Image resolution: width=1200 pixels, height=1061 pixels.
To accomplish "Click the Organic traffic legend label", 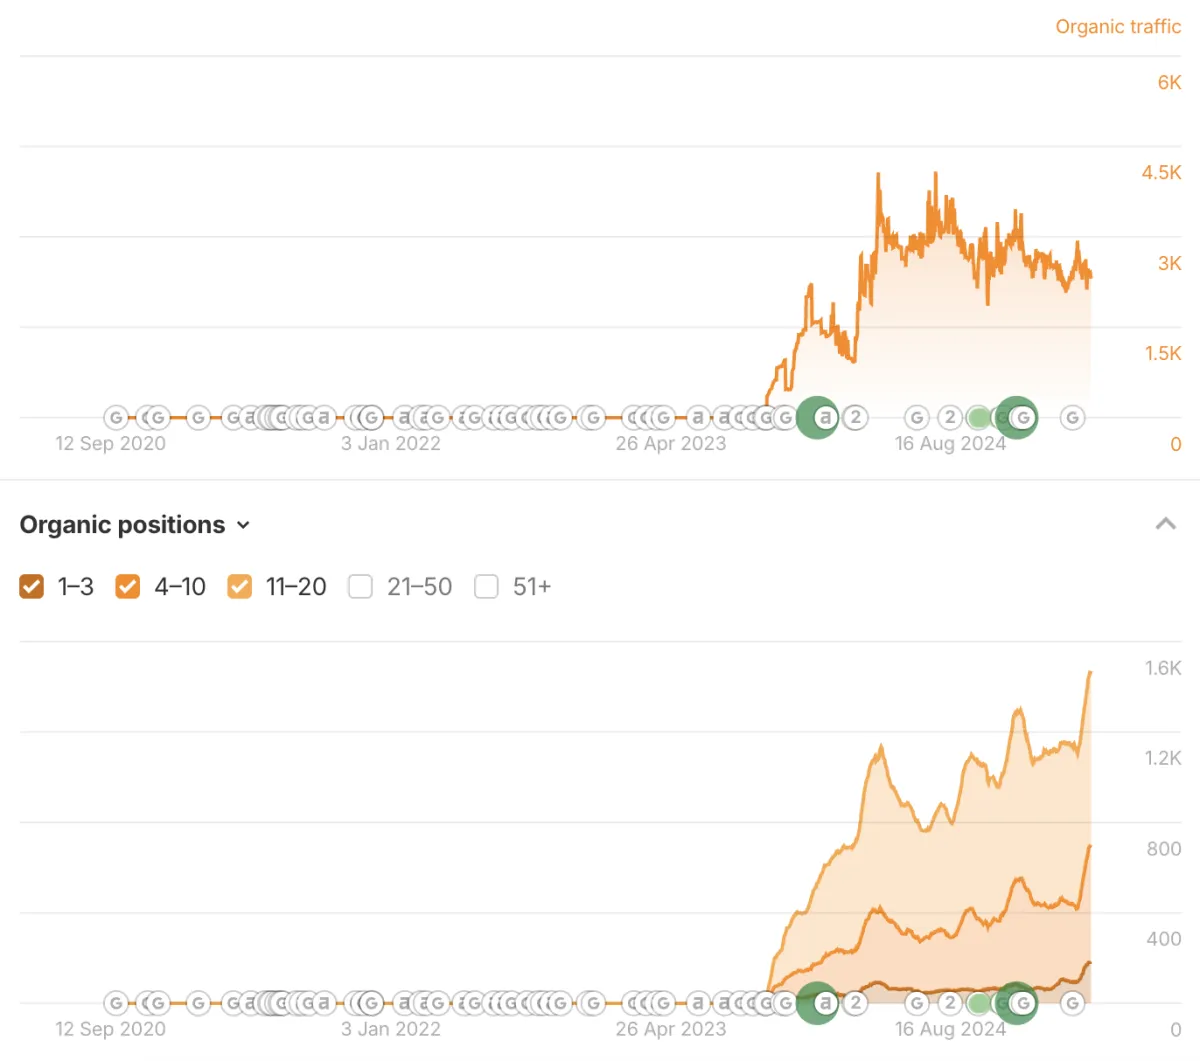I will (x=1117, y=27).
